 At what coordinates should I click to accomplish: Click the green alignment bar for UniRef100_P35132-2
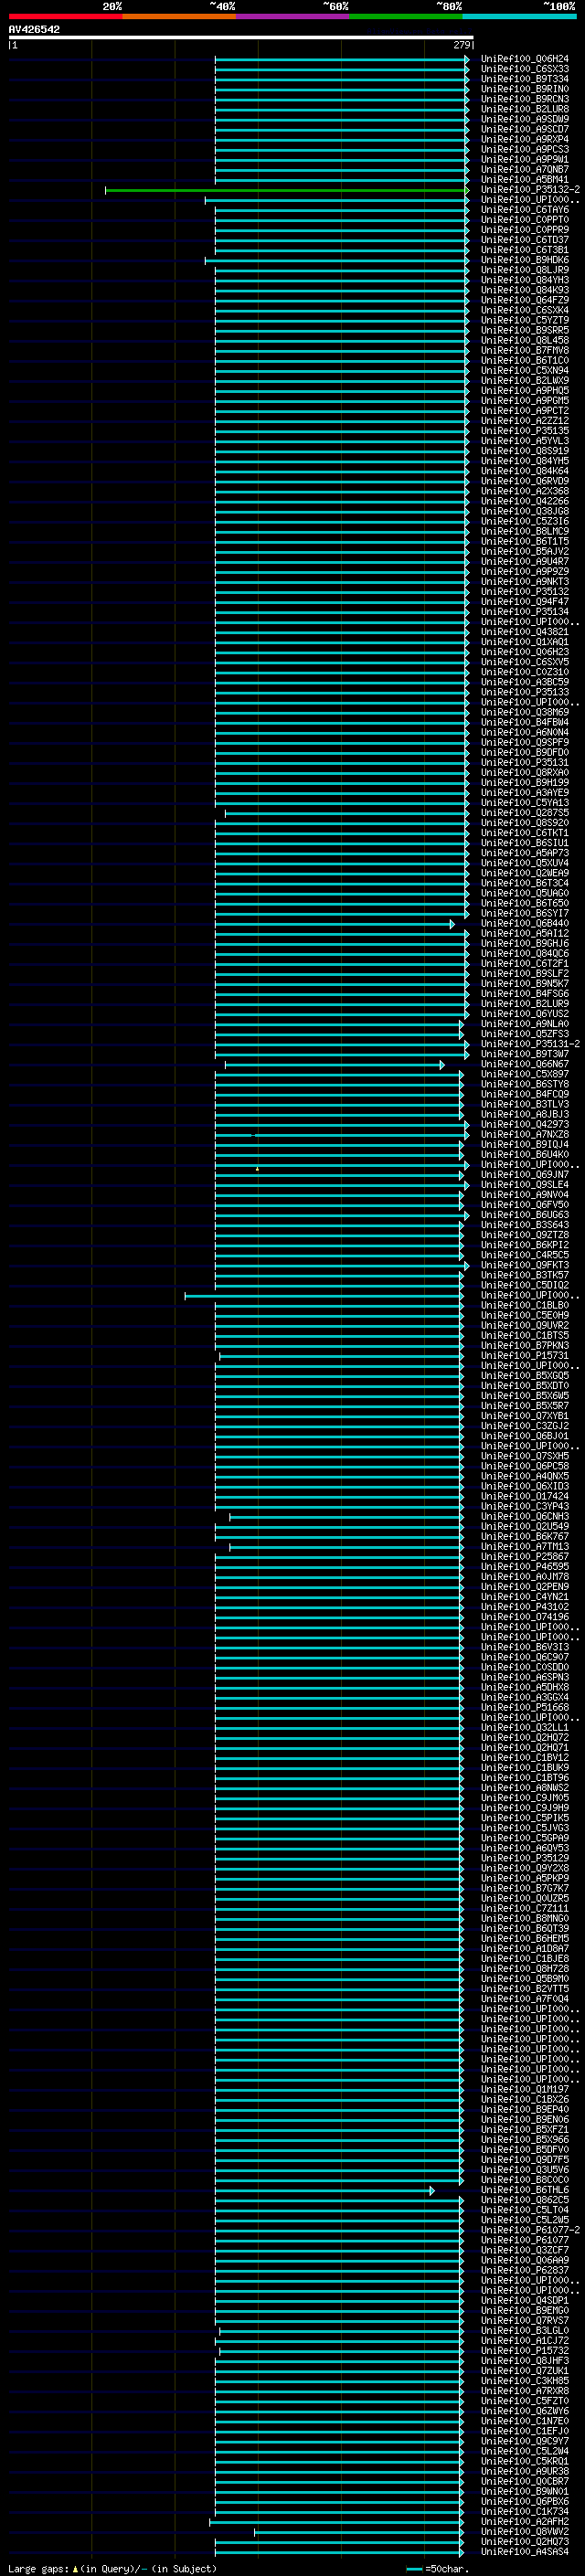point(286,190)
